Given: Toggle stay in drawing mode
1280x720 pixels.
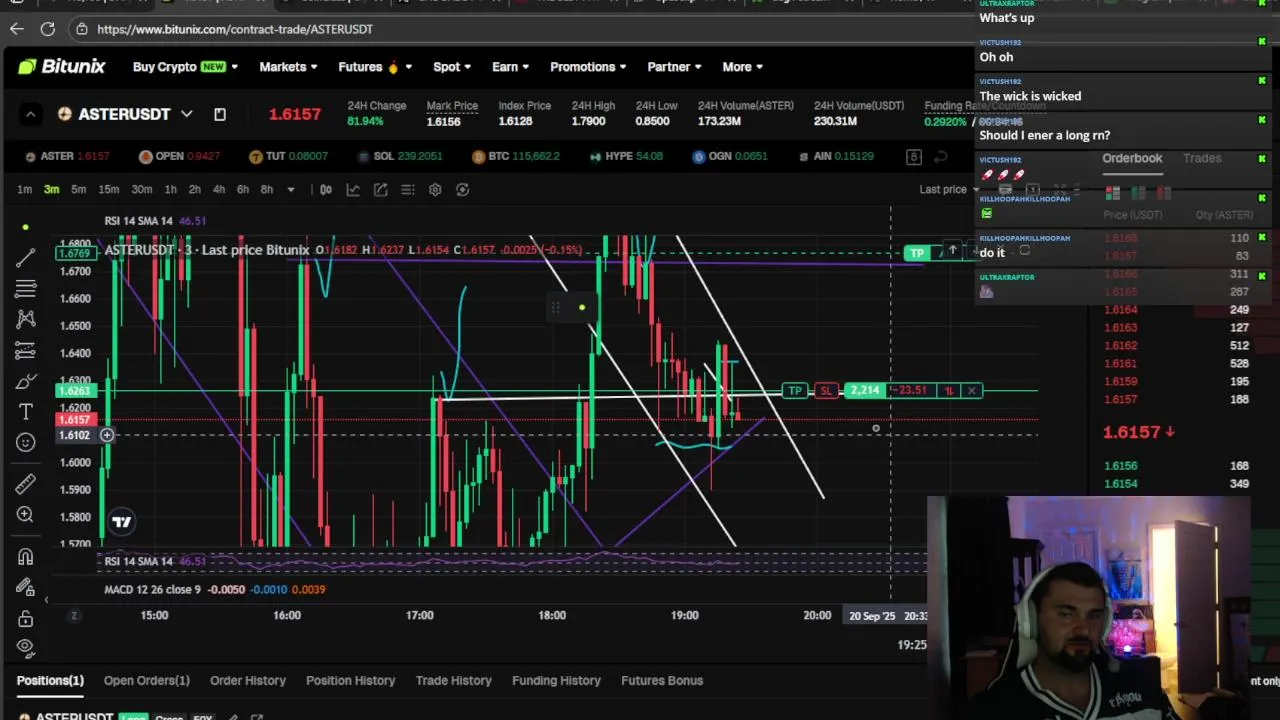Looking at the screenshot, I should point(26,587).
